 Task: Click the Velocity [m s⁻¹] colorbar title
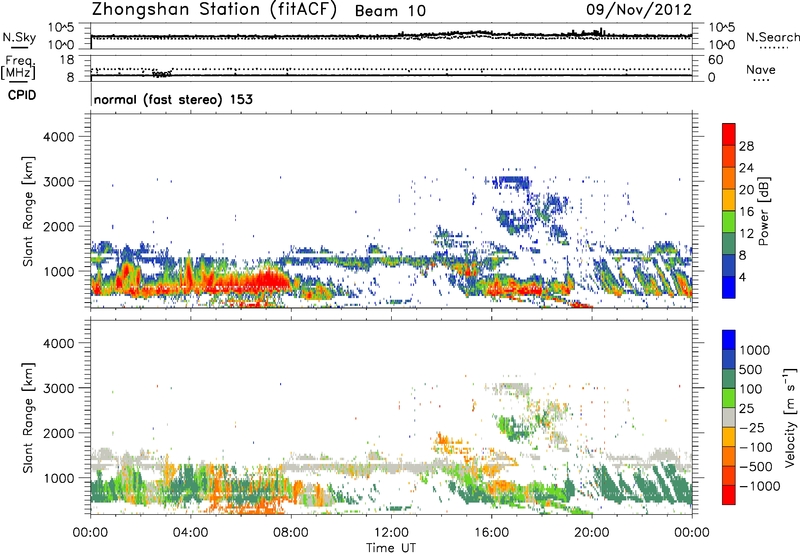coord(790,417)
